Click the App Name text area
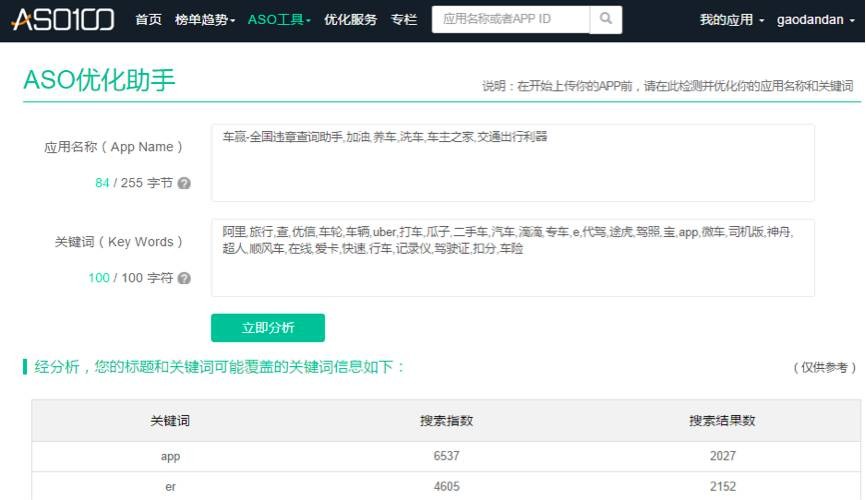 pos(513,163)
